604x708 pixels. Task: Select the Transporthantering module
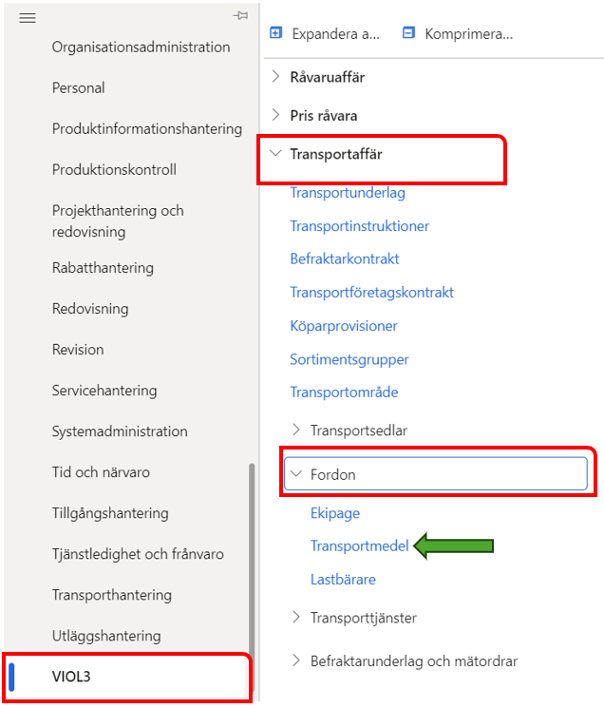tap(112, 595)
